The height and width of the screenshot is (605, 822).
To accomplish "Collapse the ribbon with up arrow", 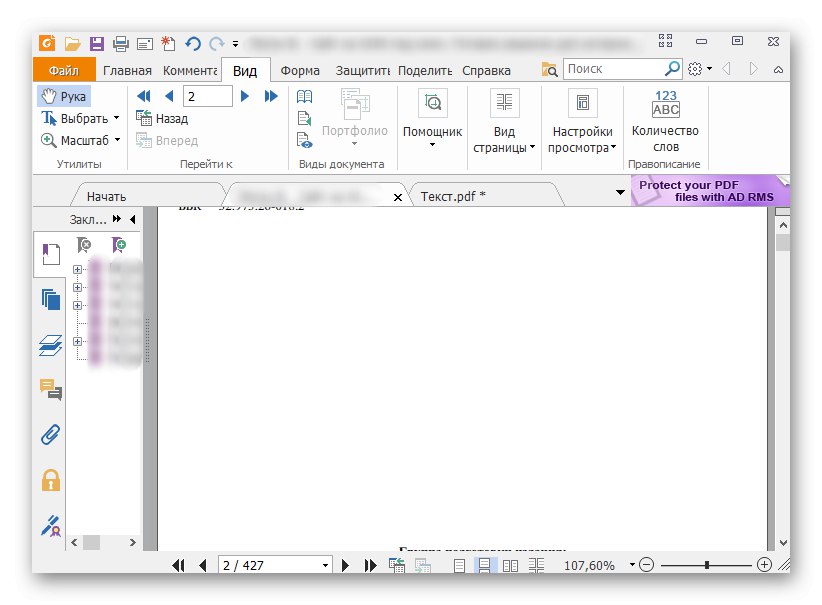I will (778, 69).
